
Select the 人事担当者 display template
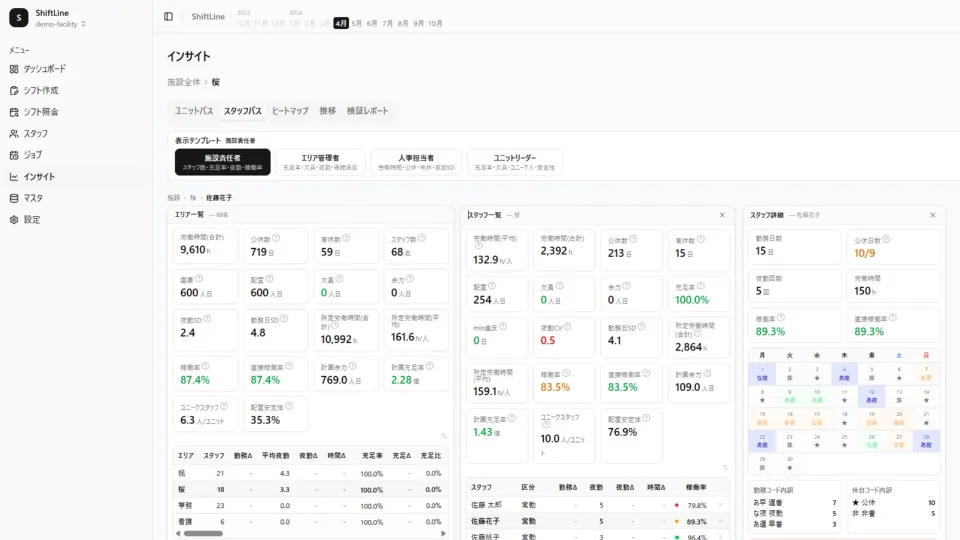point(415,162)
